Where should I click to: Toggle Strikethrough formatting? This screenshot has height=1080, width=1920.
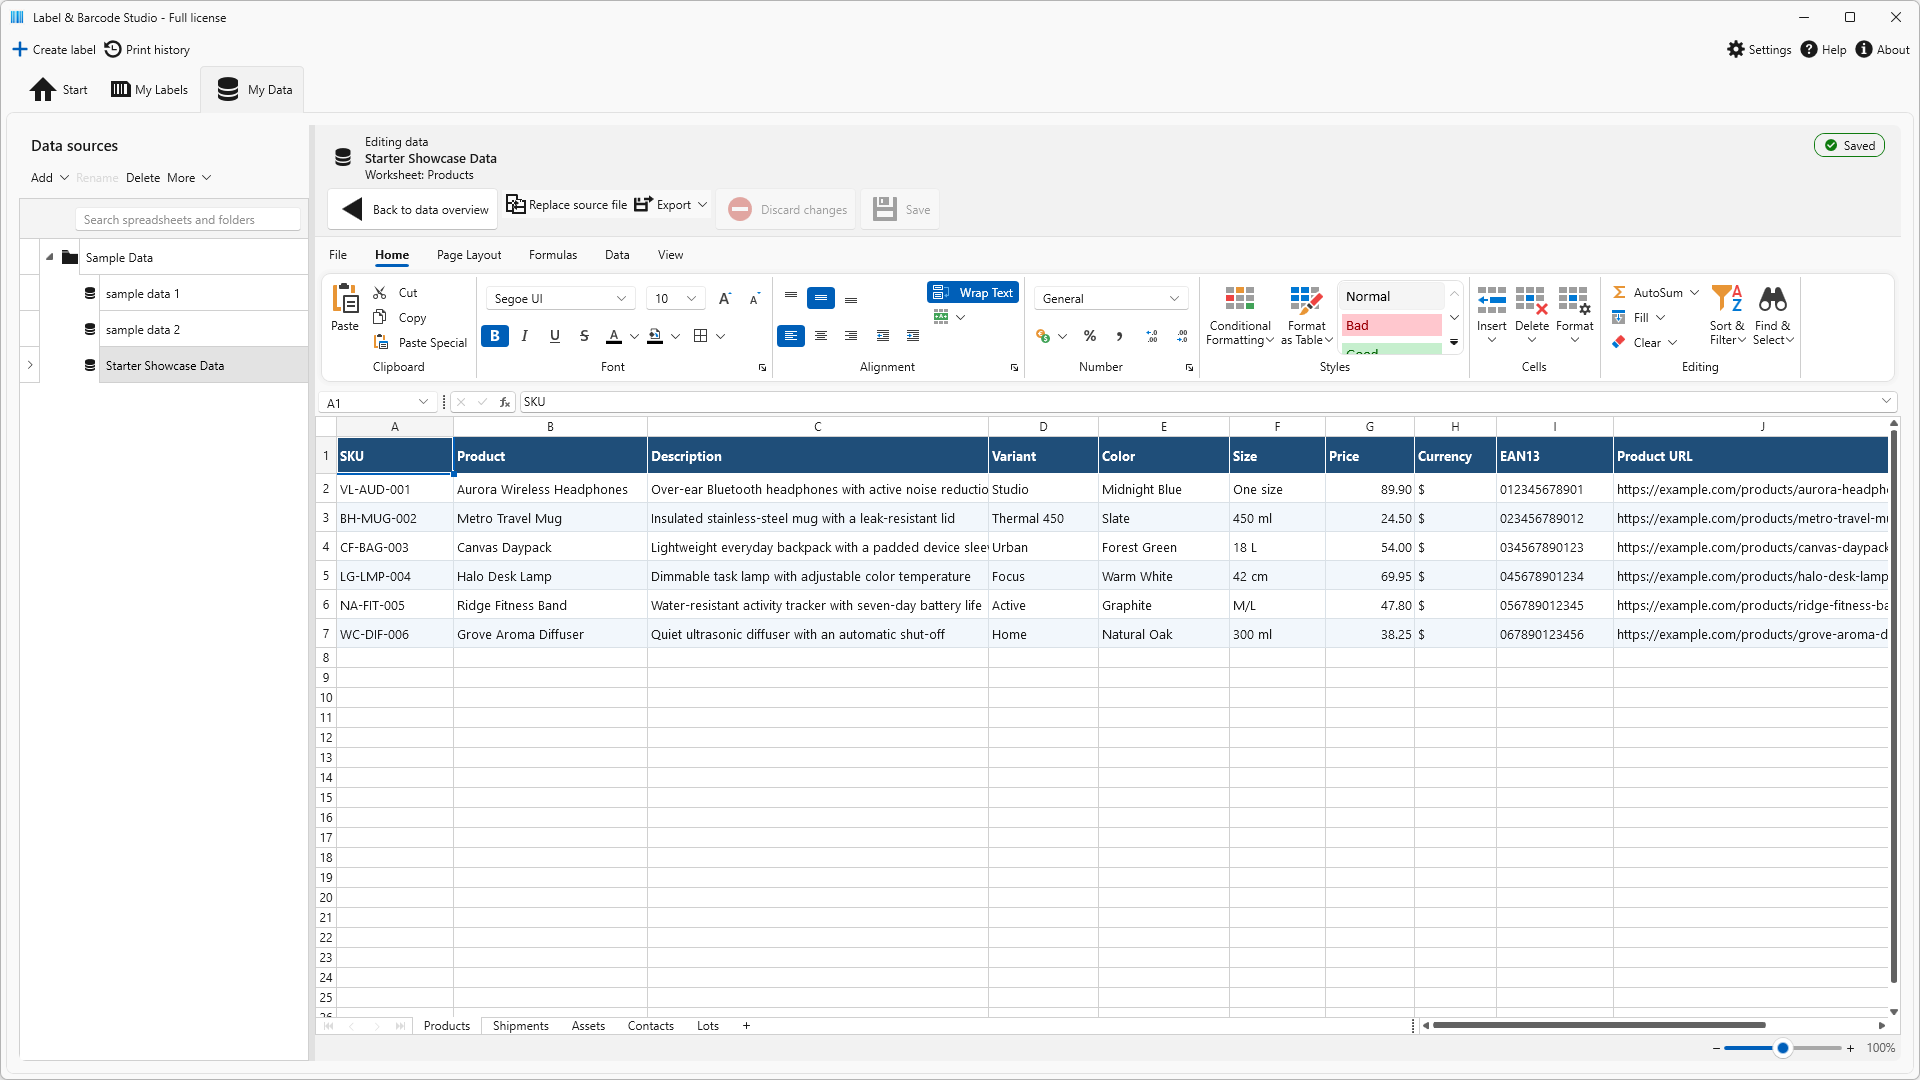coord(584,336)
